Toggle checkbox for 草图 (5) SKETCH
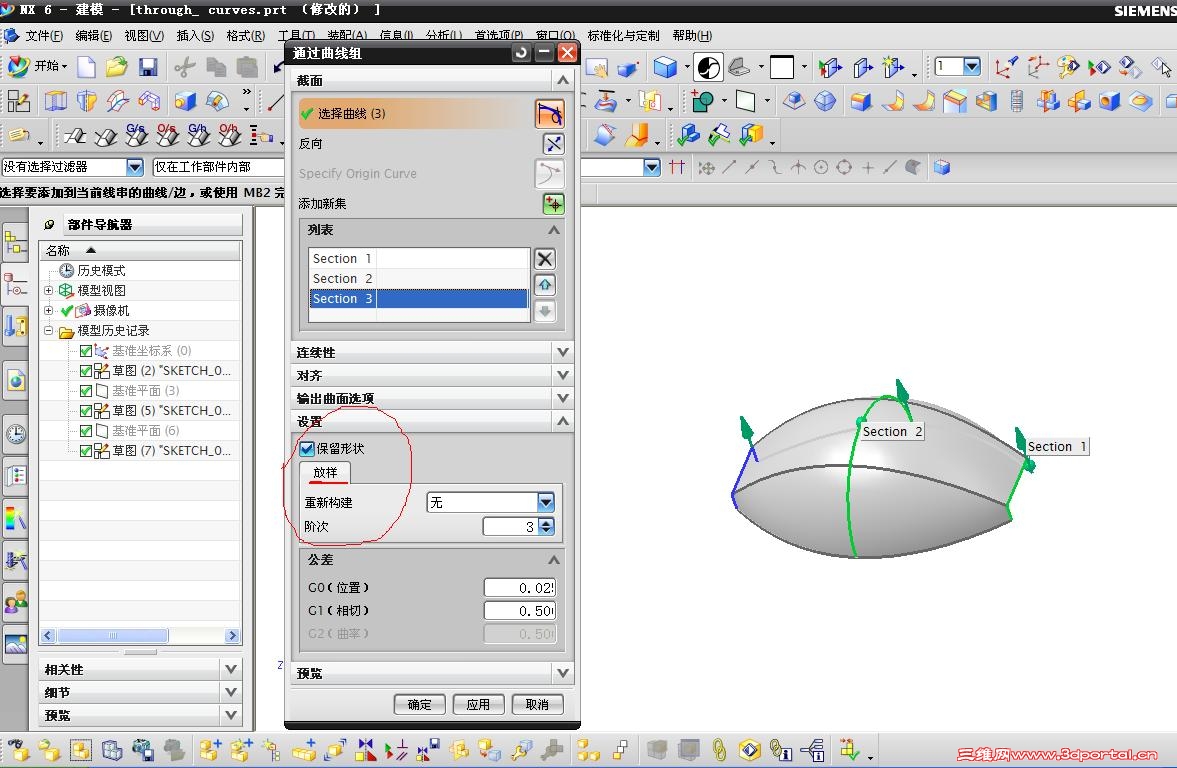 pyautogui.click(x=86, y=411)
